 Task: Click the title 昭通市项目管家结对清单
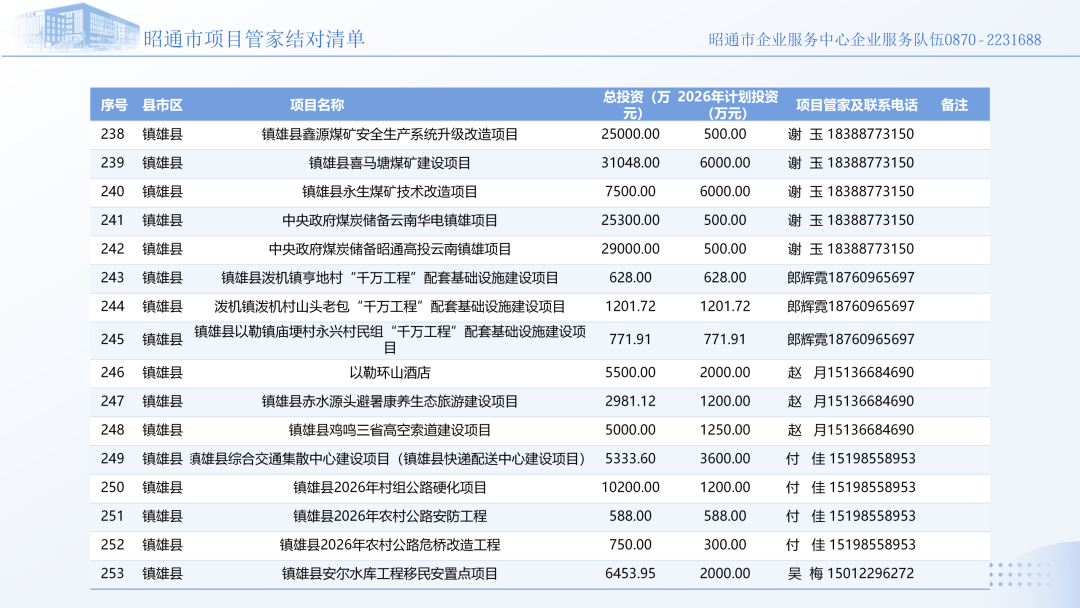[254, 39]
